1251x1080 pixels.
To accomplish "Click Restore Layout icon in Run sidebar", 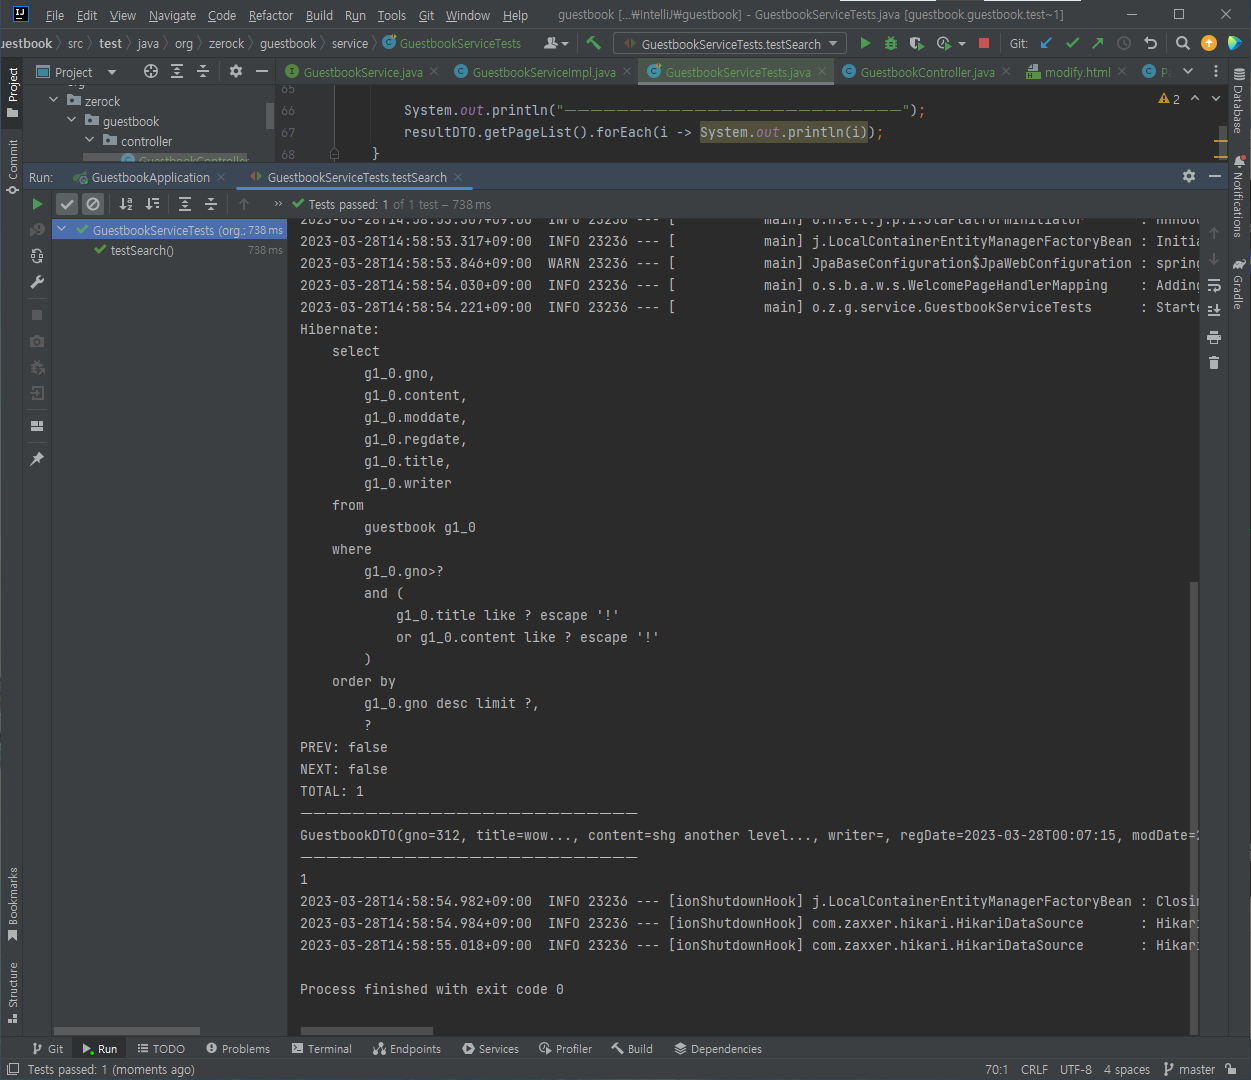I will tap(37, 426).
